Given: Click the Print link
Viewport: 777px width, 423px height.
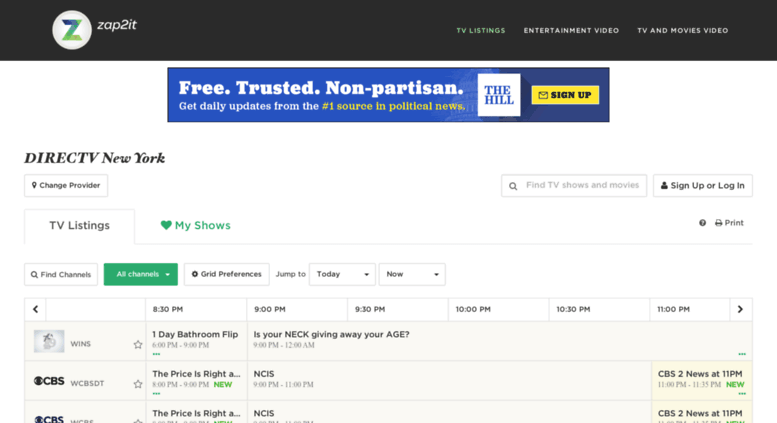Looking at the screenshot, I should point(729,223).
